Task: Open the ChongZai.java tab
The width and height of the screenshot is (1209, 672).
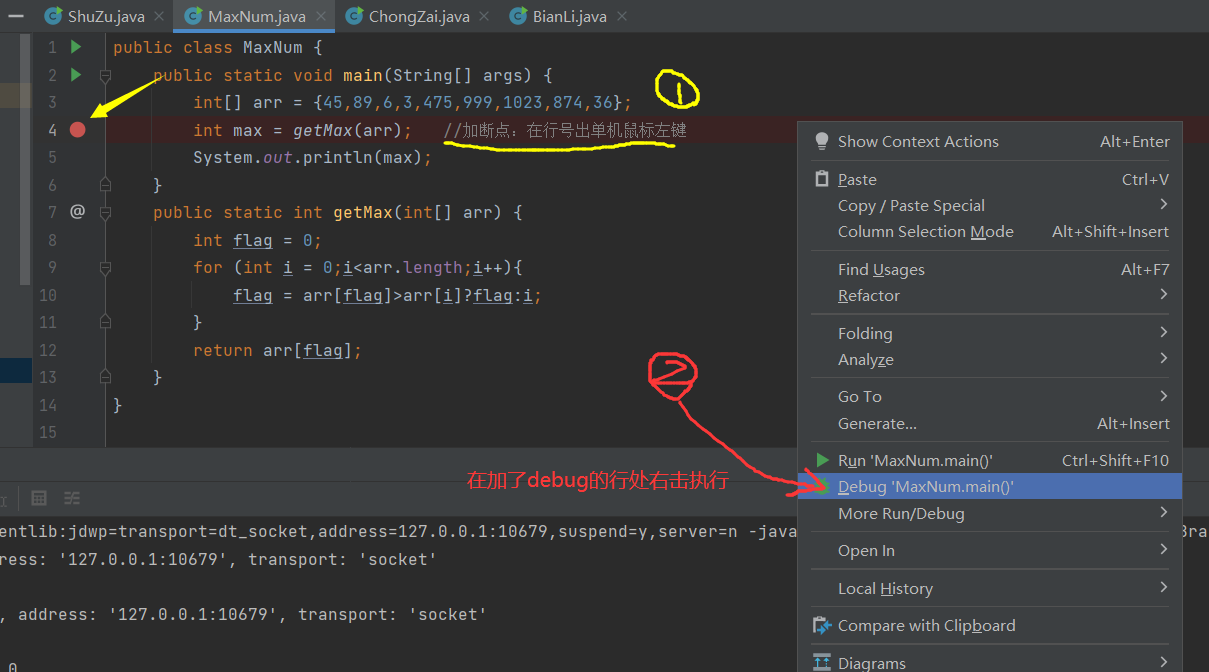Action: click(x=419, y=16)
